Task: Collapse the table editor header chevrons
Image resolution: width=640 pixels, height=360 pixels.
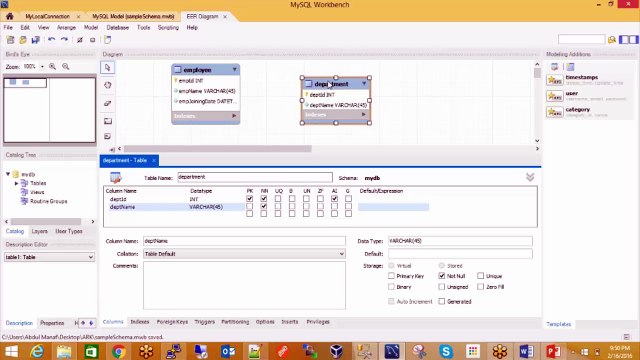Action: 530,177
